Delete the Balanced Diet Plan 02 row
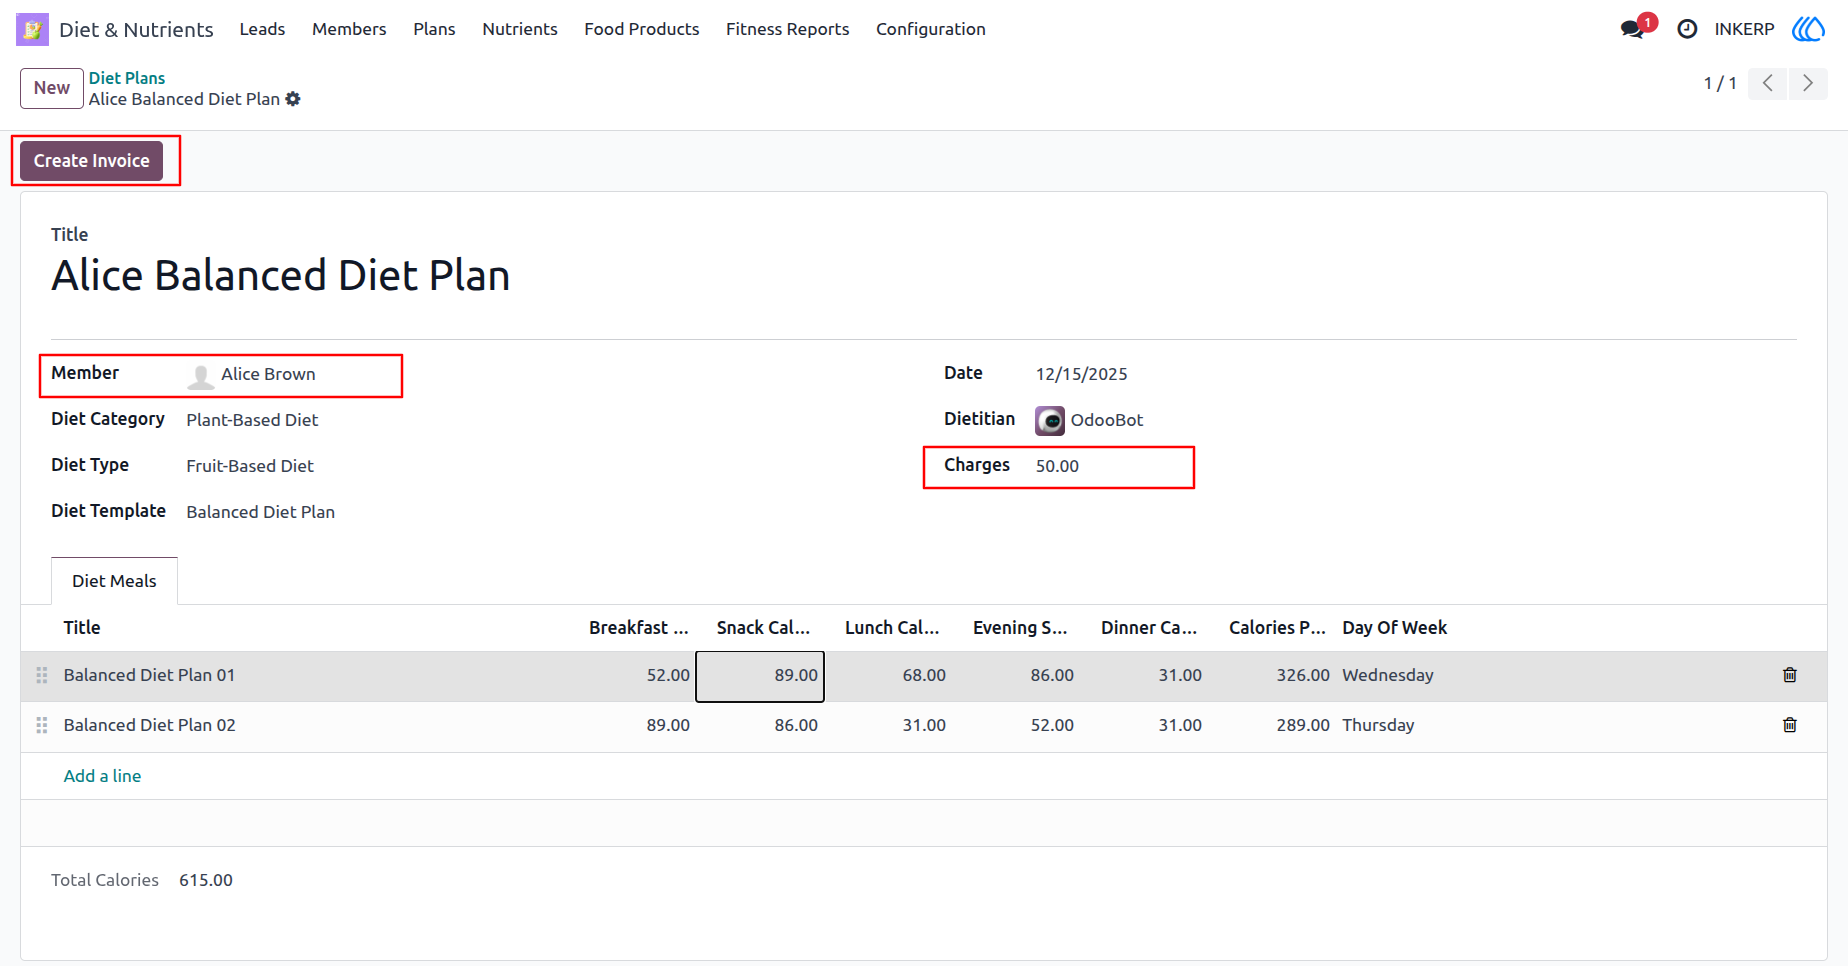The height and width of the screenshot is (966, 1848). pos(1790,725)
